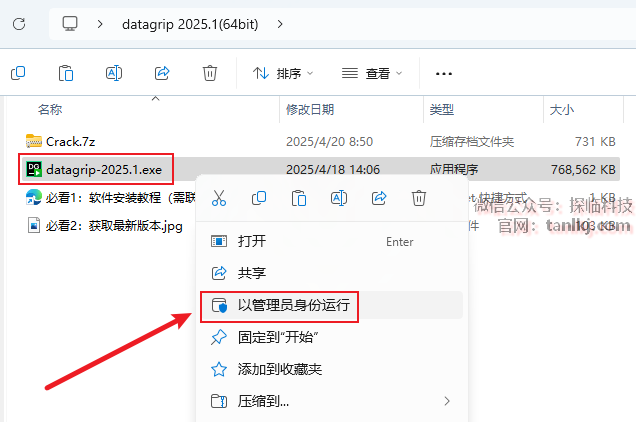Open the three-dot more options menu
The height and width of the screenshot is (422, 636).
(443, 74)
